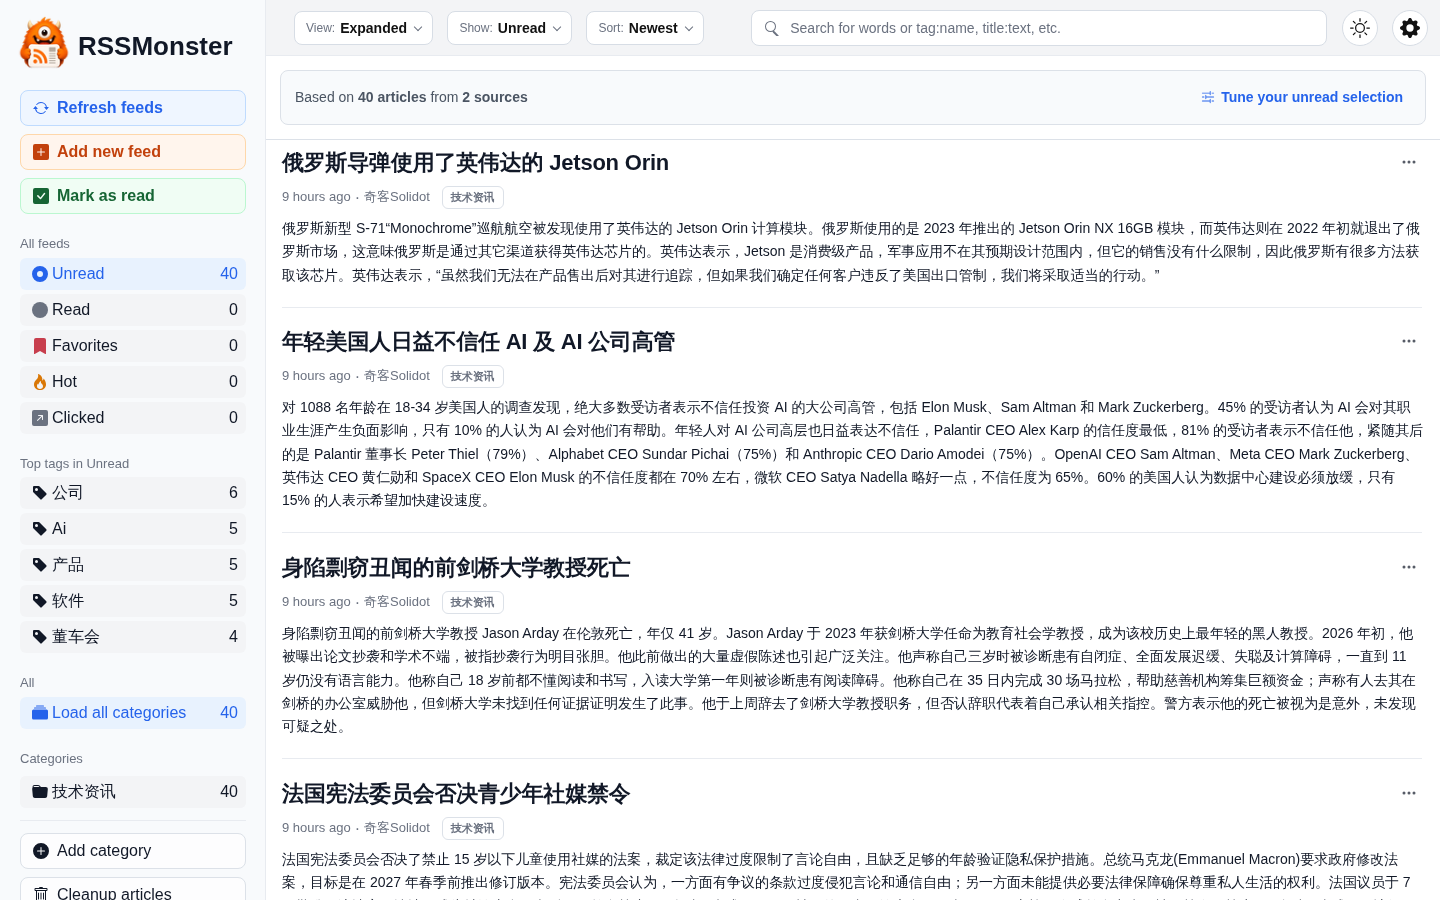The height and width of the screenshot is (900, 1440).
Task: Click the Load all categories folder icon
Action: pyautogui.click(x=40, y=713)
